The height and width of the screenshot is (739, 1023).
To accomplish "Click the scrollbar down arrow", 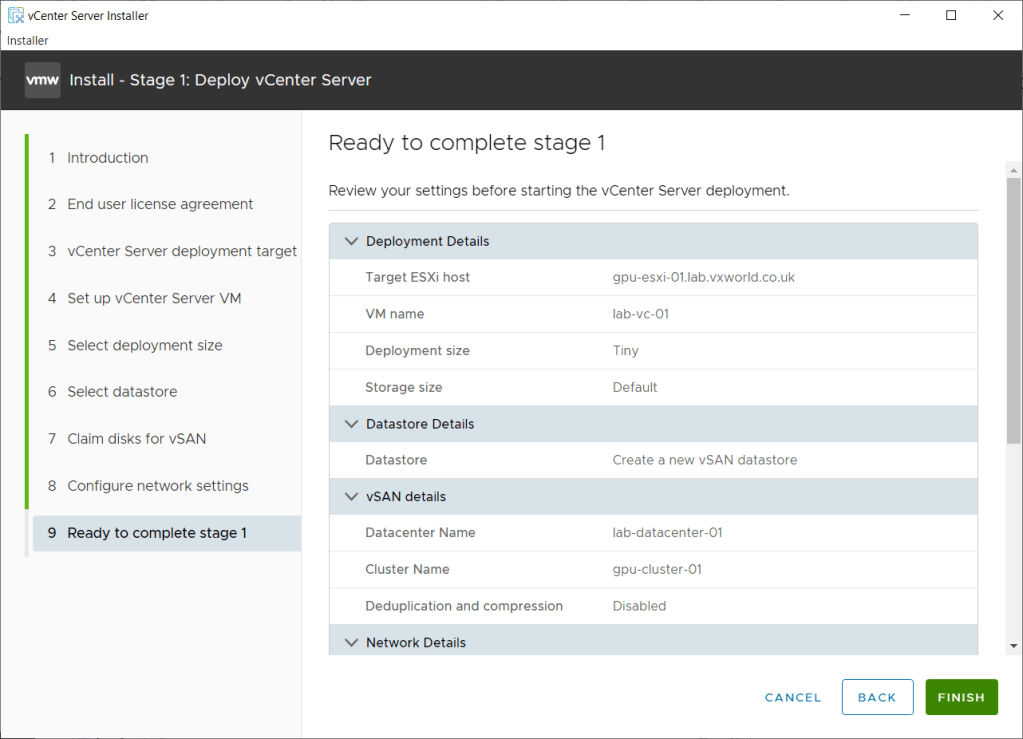I will pyautogui.click(x=1014, y=647).
